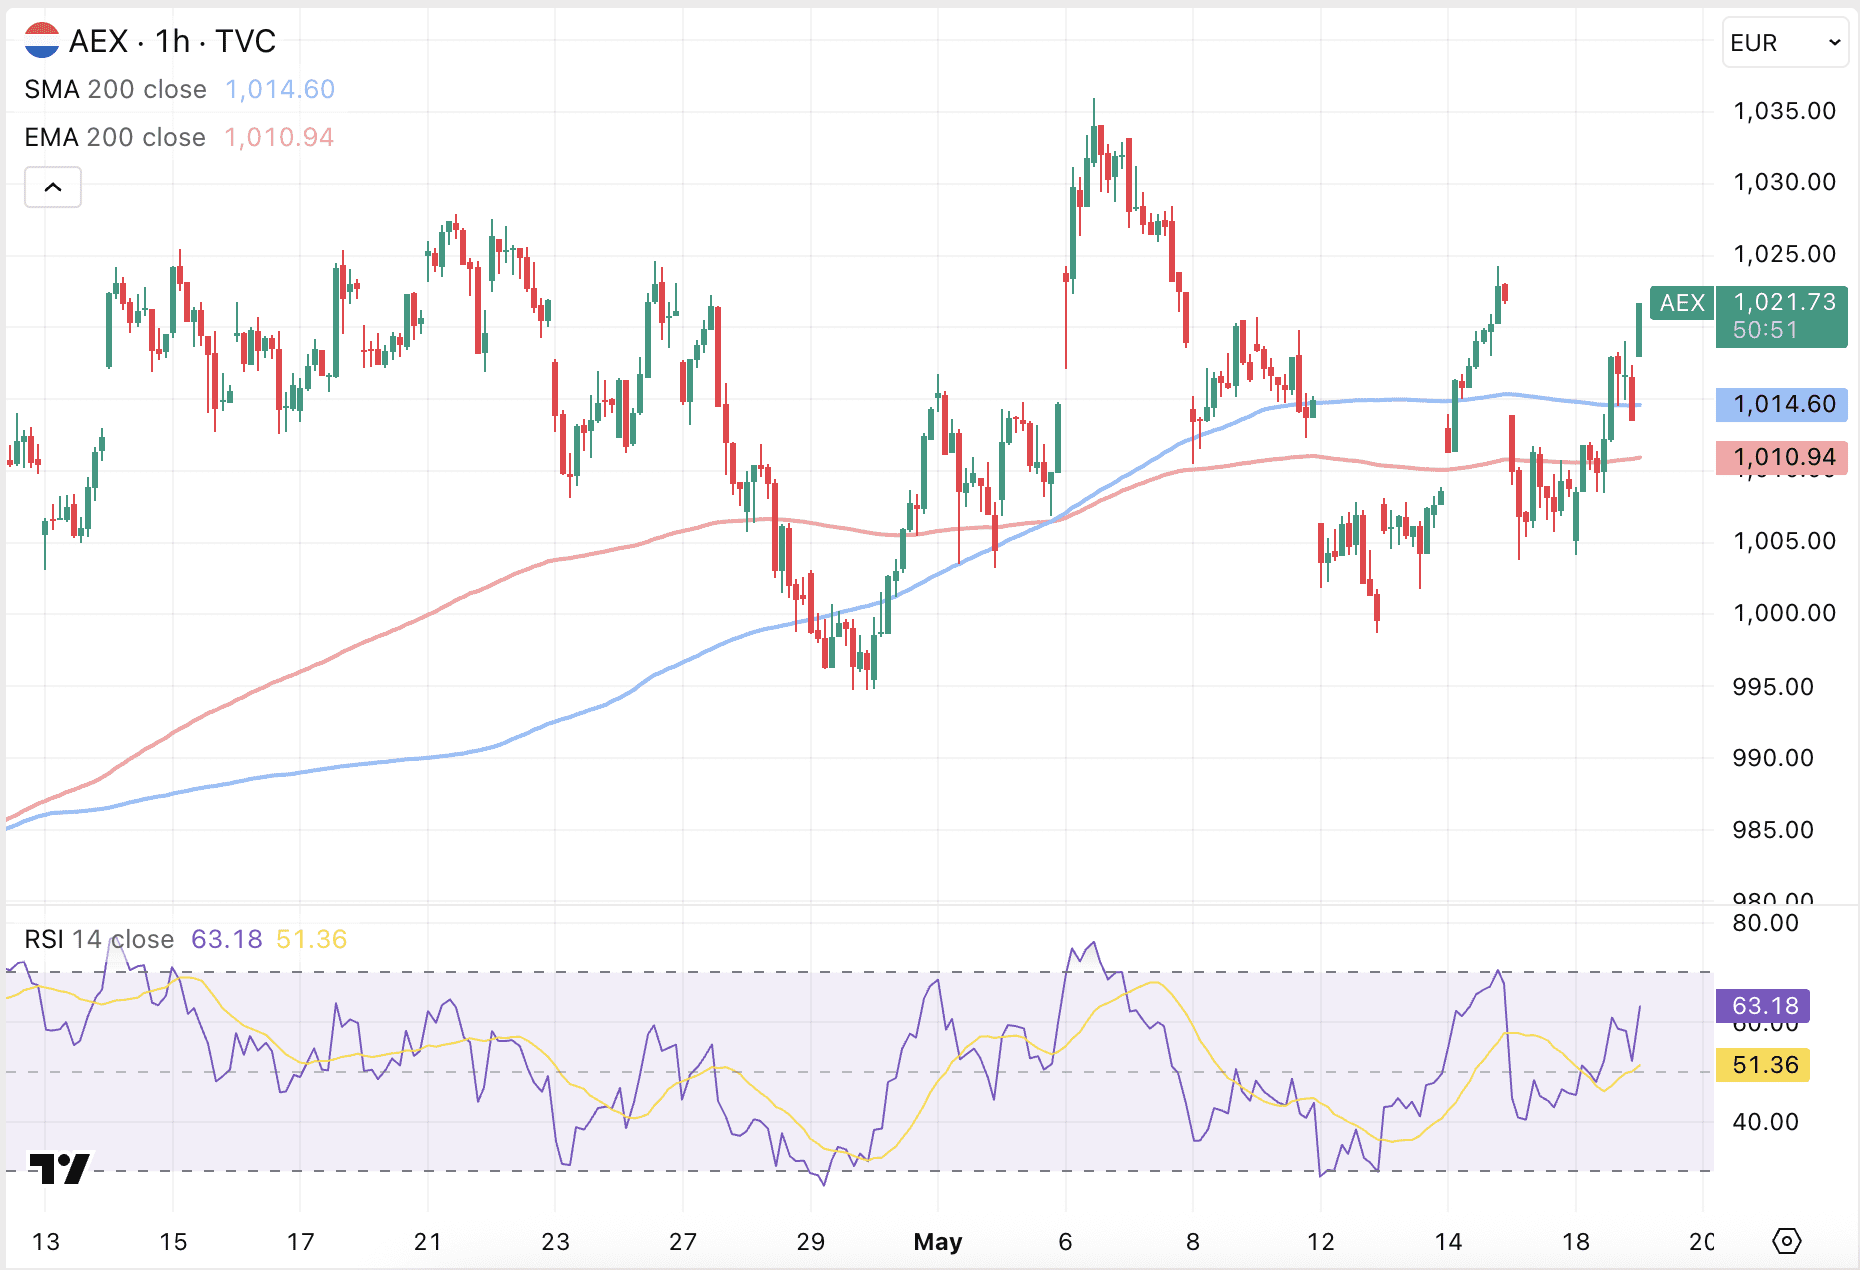This screenshot has width=1860, height=1270.
Task: Select the EMA 200 close indicator legend
Action: [115, 137]
